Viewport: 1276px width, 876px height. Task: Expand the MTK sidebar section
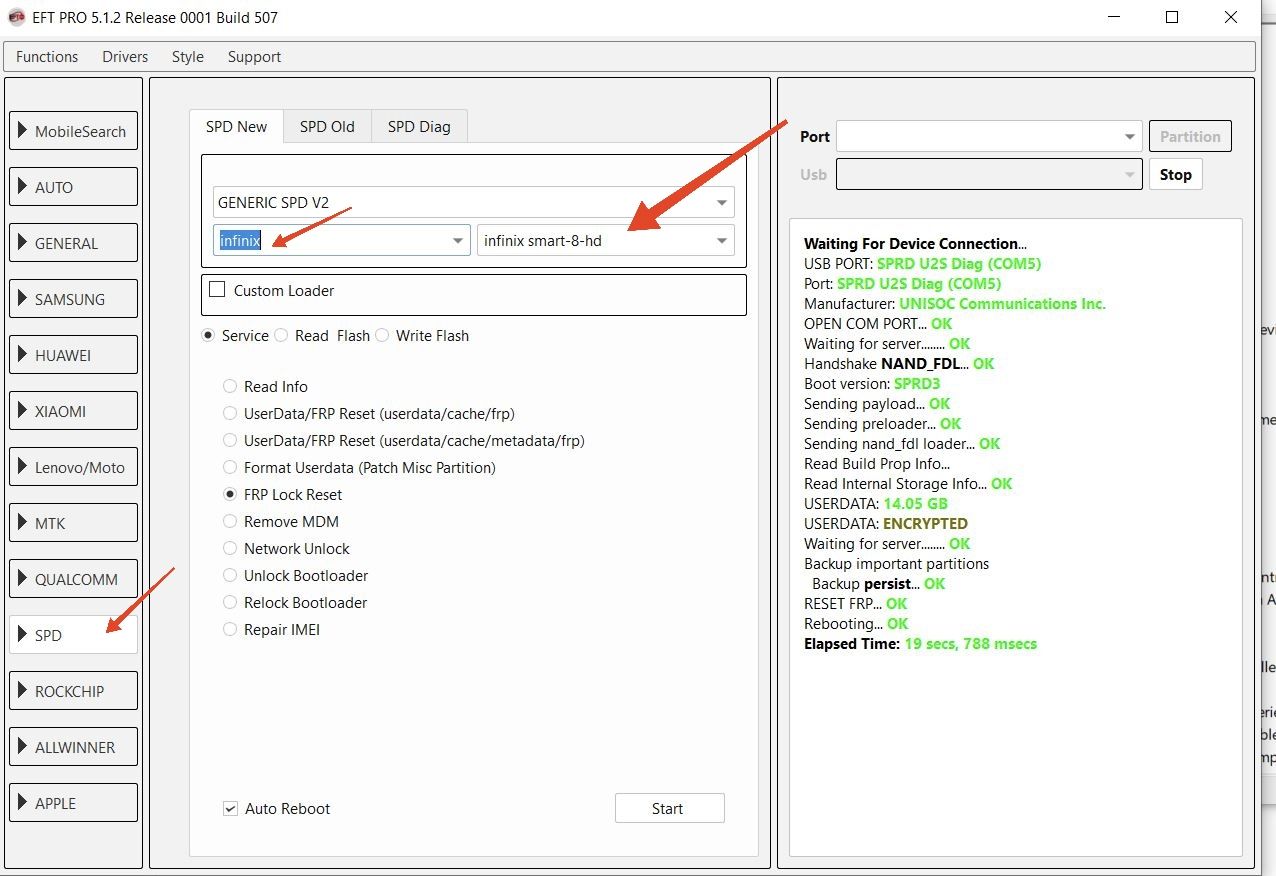(x=73, y=523)
